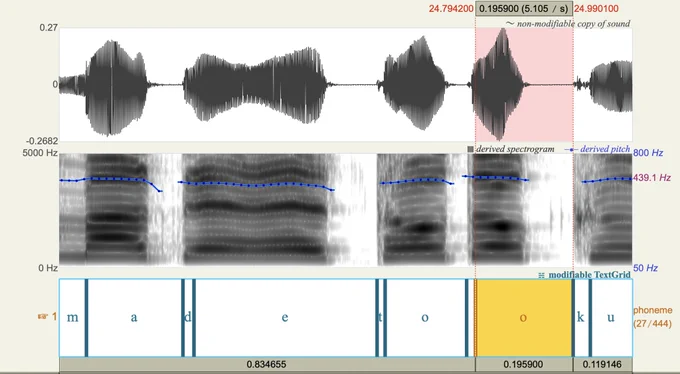Click the pointing-hand tier 1 marker

click(x=47, y=316)
